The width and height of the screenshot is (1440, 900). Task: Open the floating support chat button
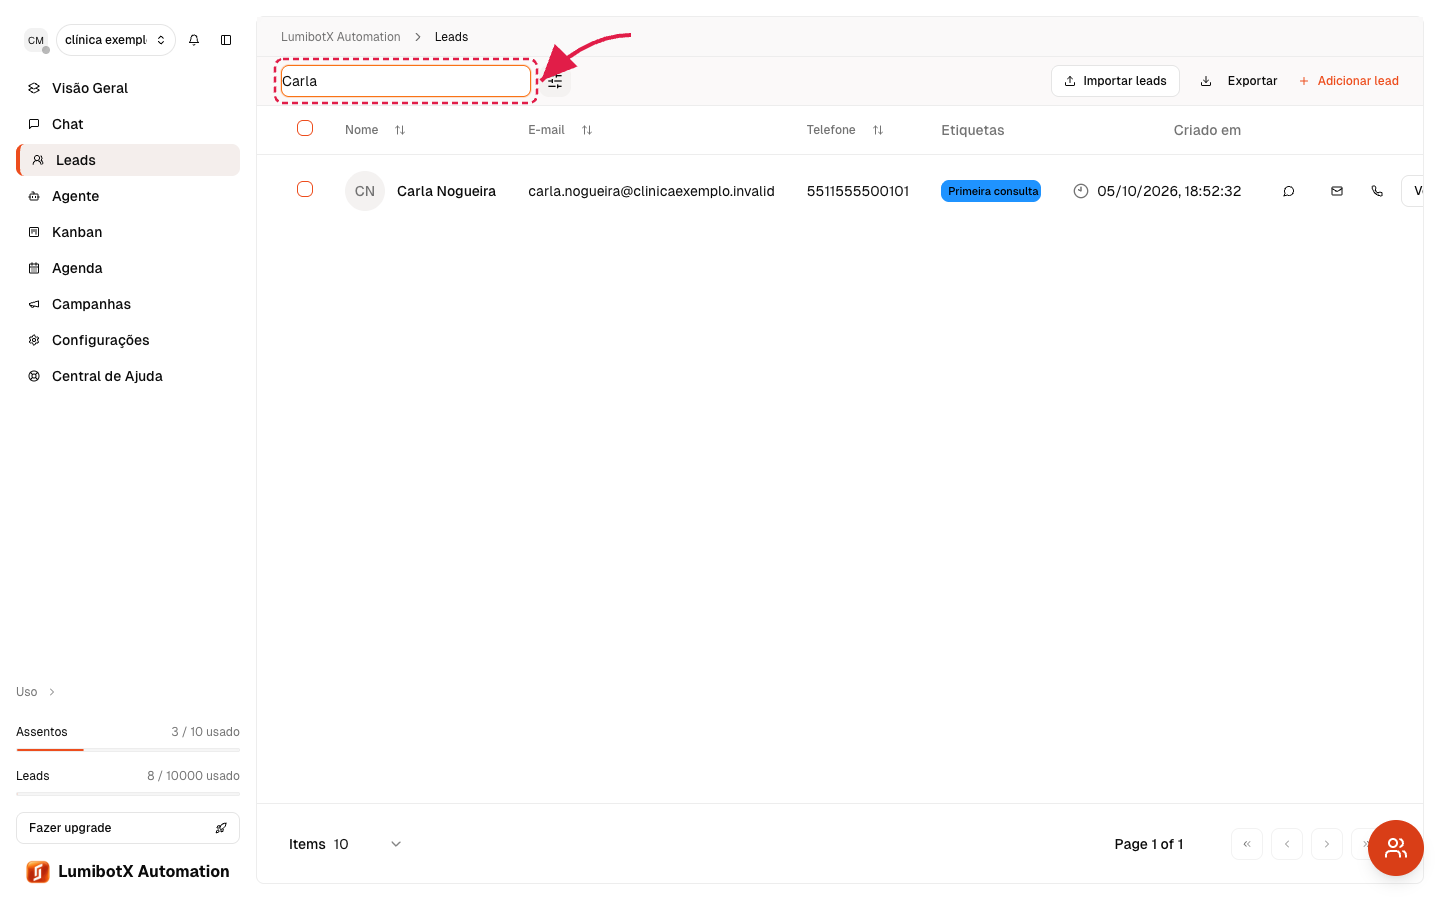click(1395, 848)
